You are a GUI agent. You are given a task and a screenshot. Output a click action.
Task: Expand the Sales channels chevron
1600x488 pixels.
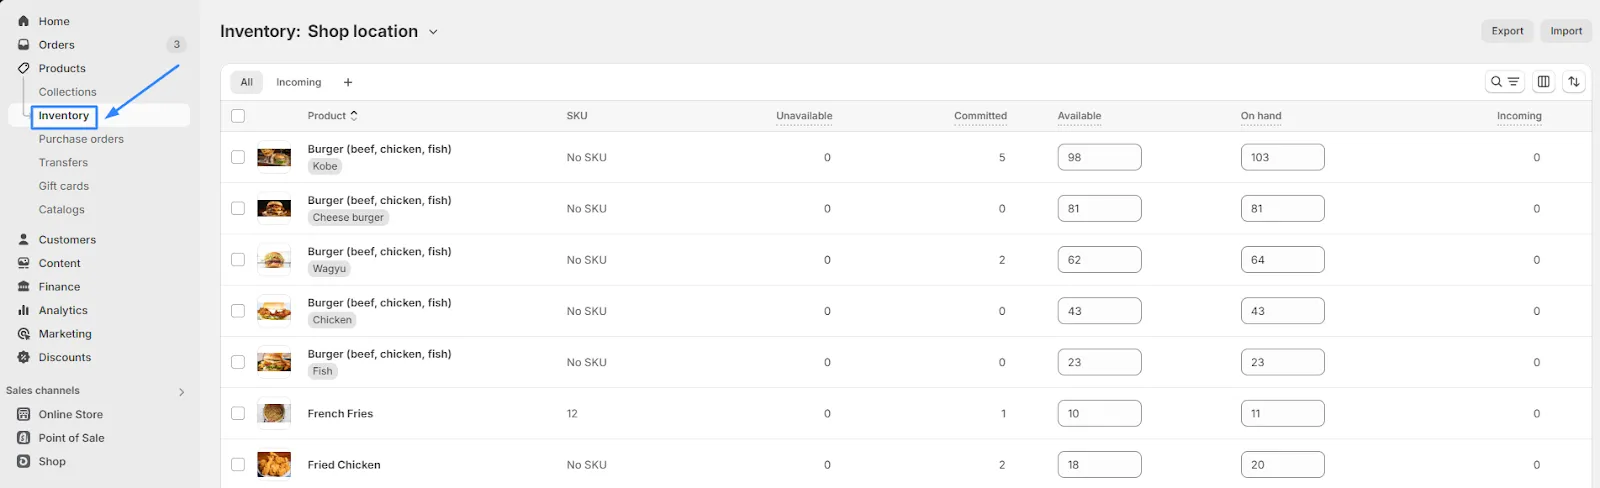point(181,392)
